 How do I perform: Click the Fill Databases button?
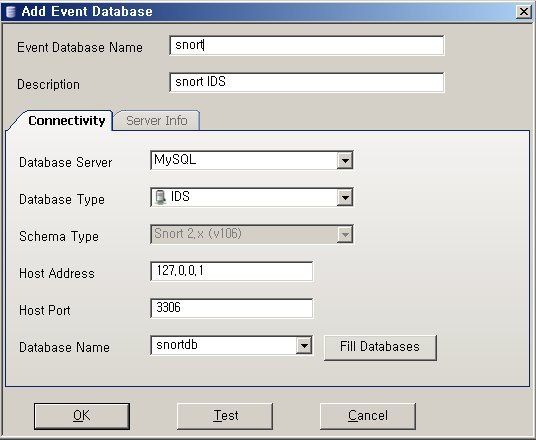click(380, 347)
